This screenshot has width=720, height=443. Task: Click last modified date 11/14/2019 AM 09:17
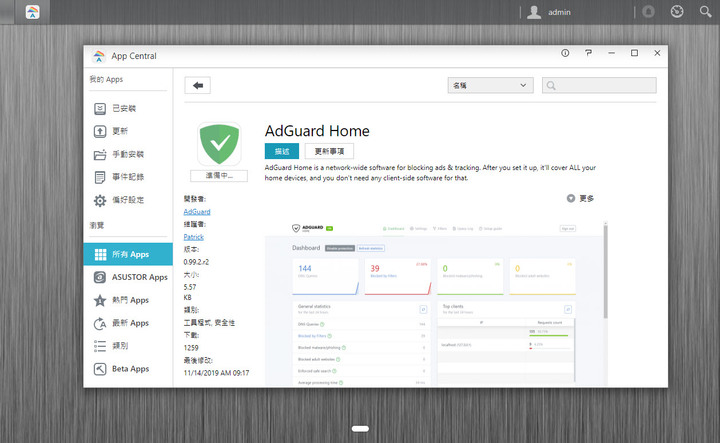tap(216, 373)
